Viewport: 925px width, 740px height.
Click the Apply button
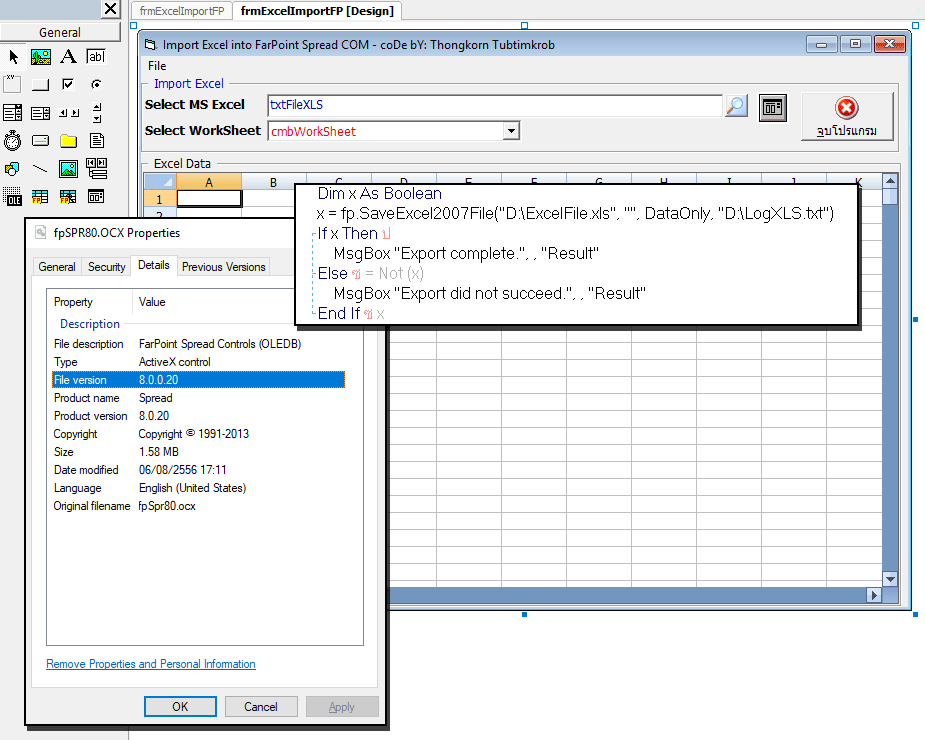tap(342, 706)
